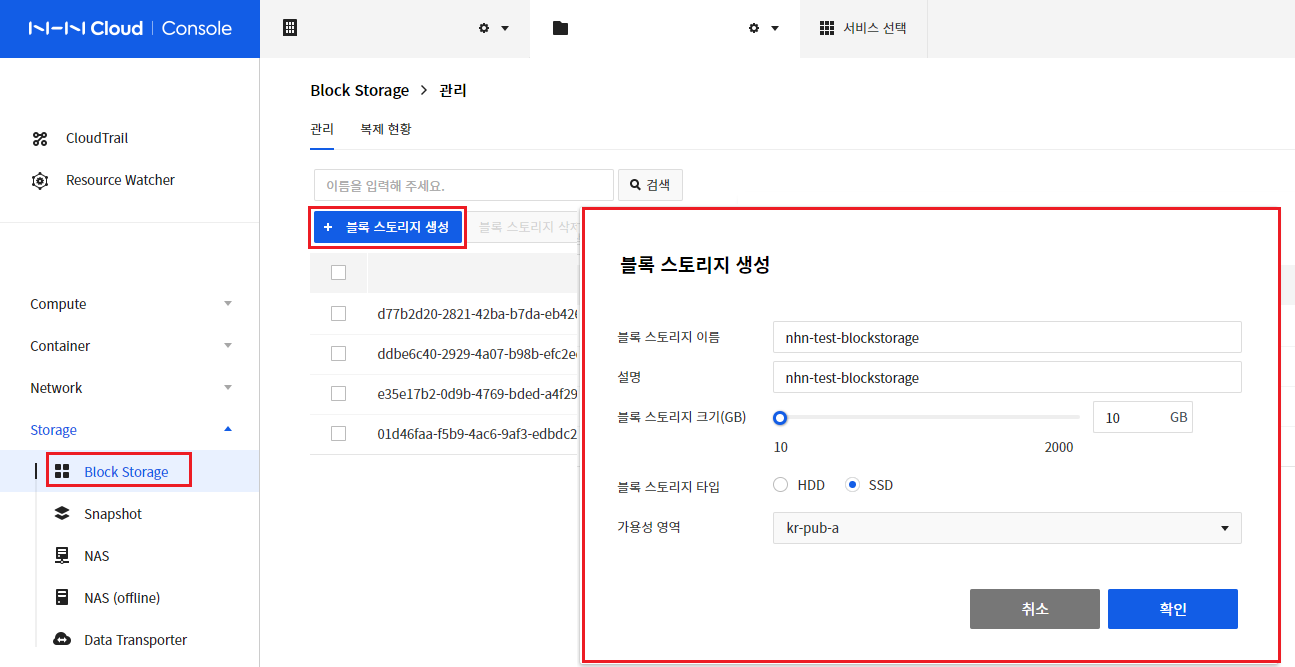Click the ID text 01d46faa-f5b9-4ac6-9af3

pyautogui.click(x=477, y=433)
